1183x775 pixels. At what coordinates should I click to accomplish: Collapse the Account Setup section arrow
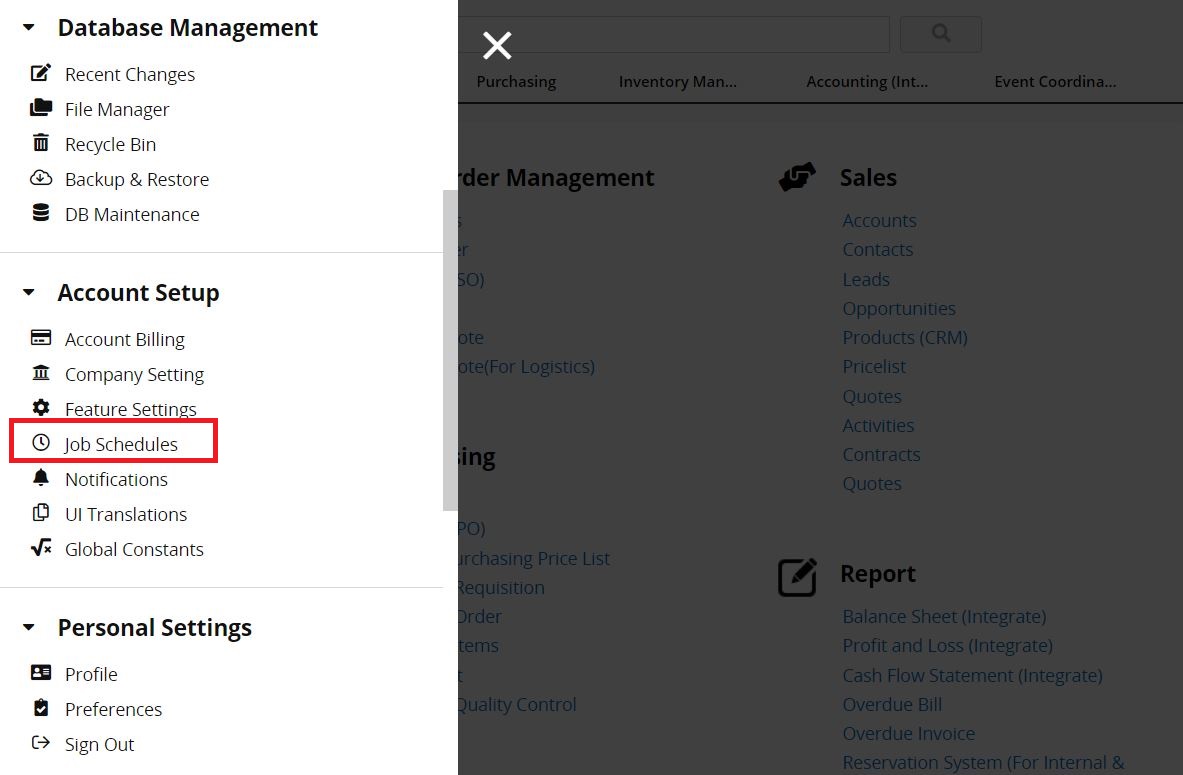(29, 292)
